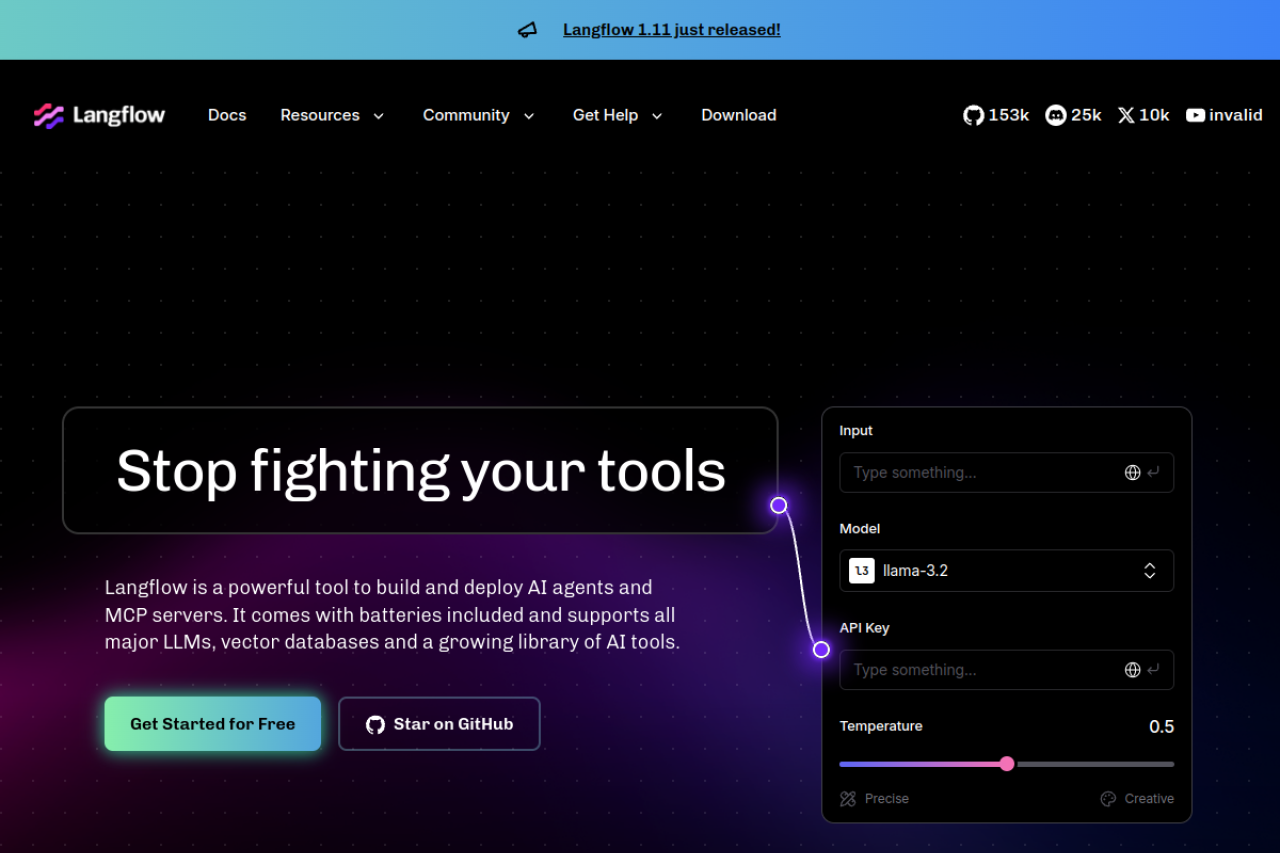Click the Temperature slider handle

coord(1007,764)
